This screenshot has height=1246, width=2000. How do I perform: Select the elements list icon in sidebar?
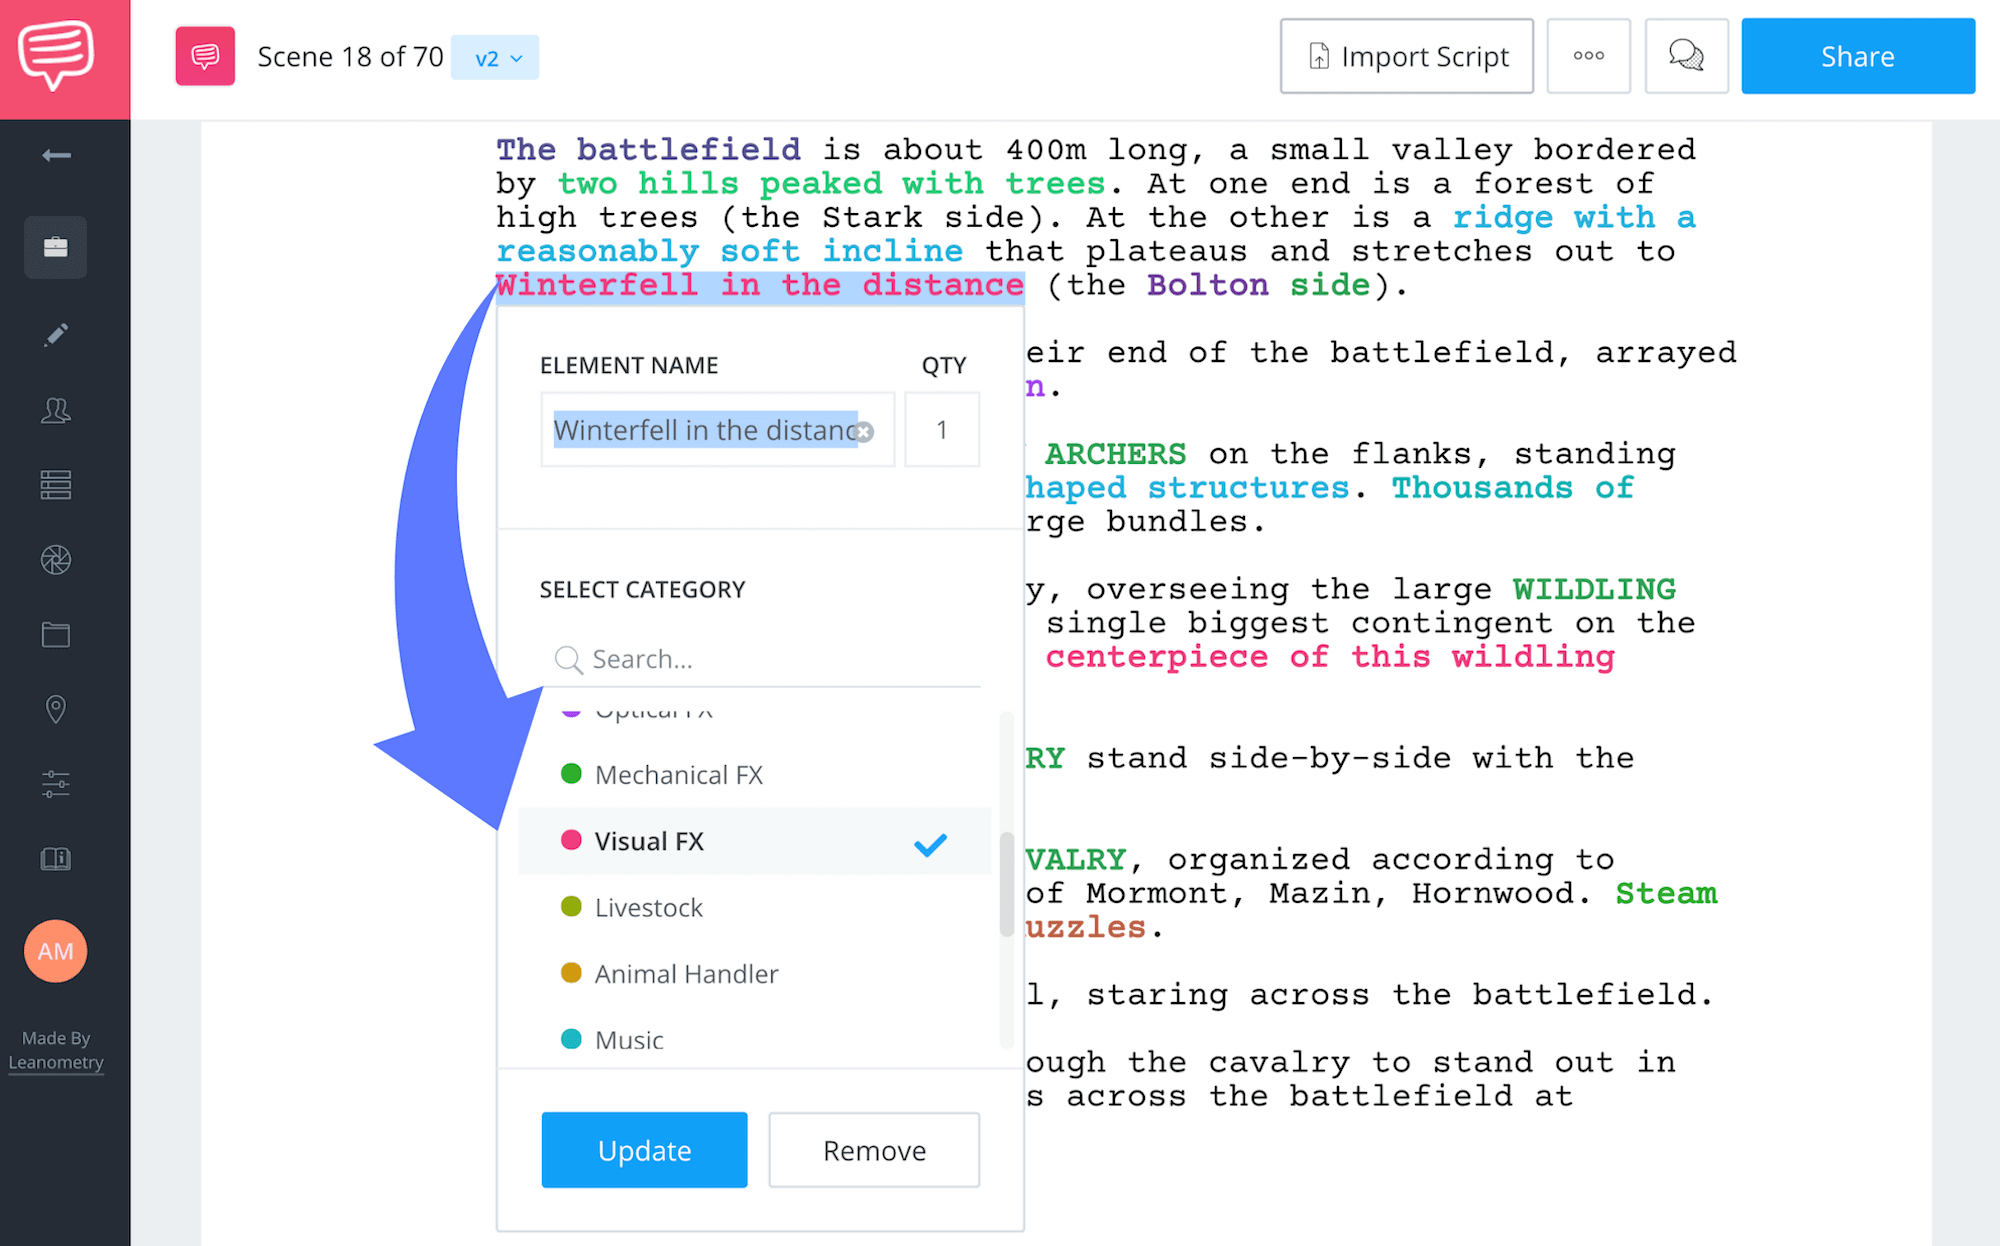[x=55, y=484]
